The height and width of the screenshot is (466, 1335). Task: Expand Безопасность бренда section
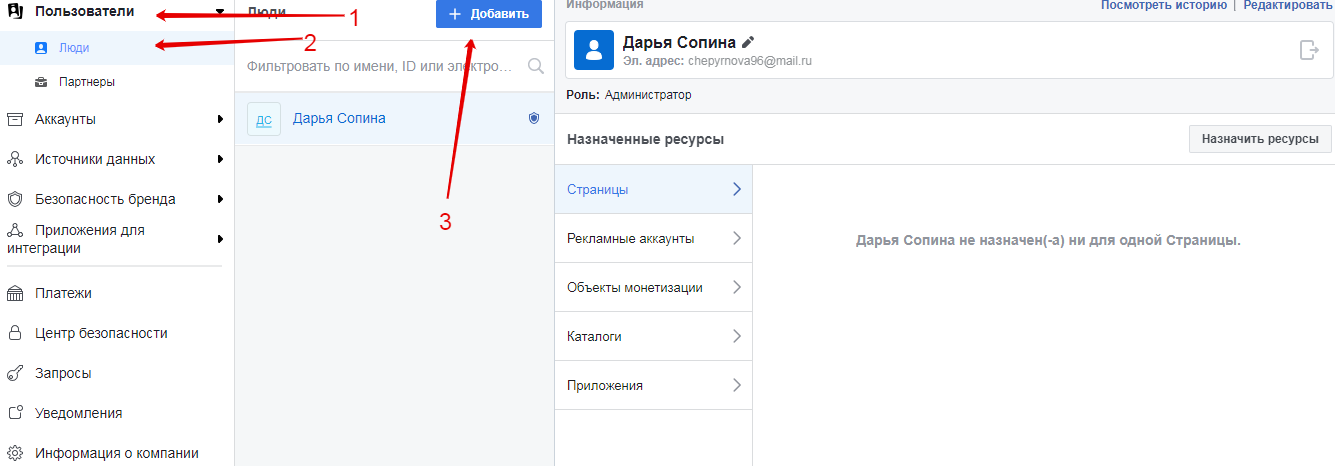coord(220,199)
